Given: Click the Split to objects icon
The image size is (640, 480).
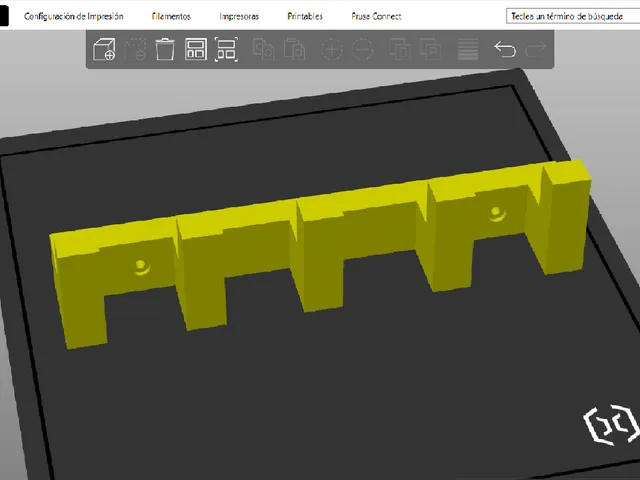Looking at the screenshot, I should (x=400, y=49).
